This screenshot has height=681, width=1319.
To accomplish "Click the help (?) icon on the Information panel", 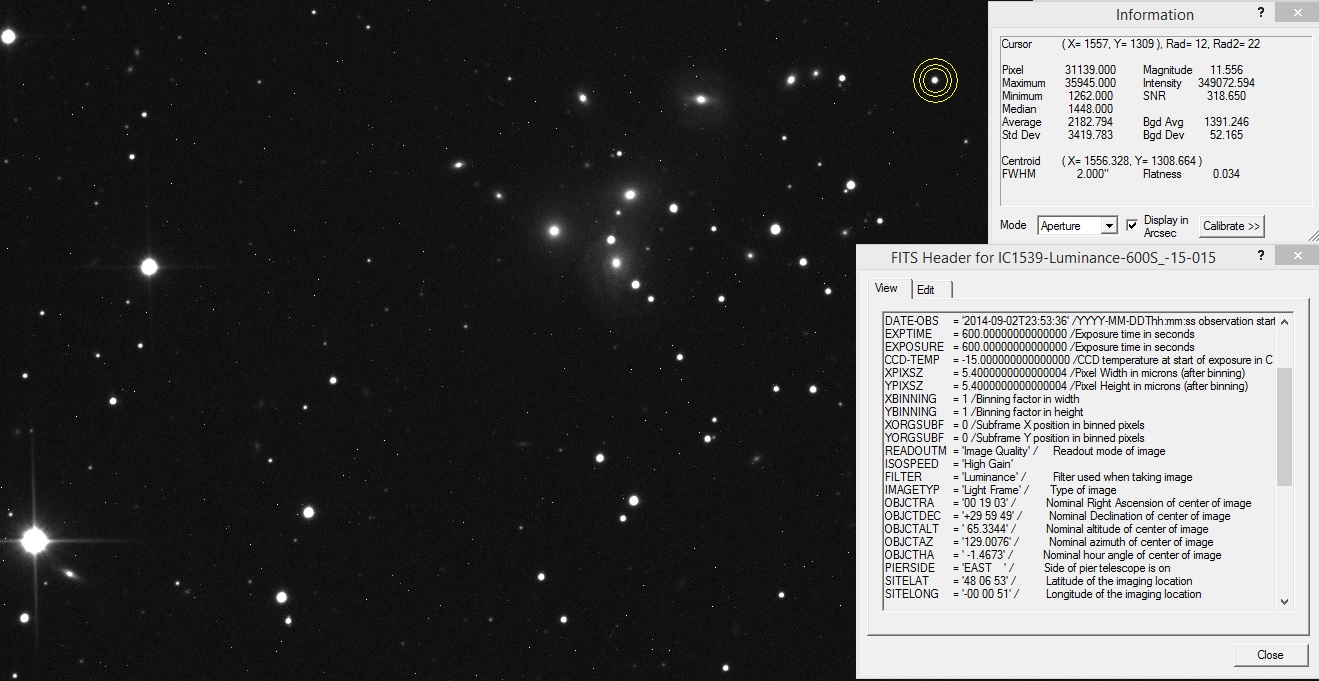I will 1262,13.
